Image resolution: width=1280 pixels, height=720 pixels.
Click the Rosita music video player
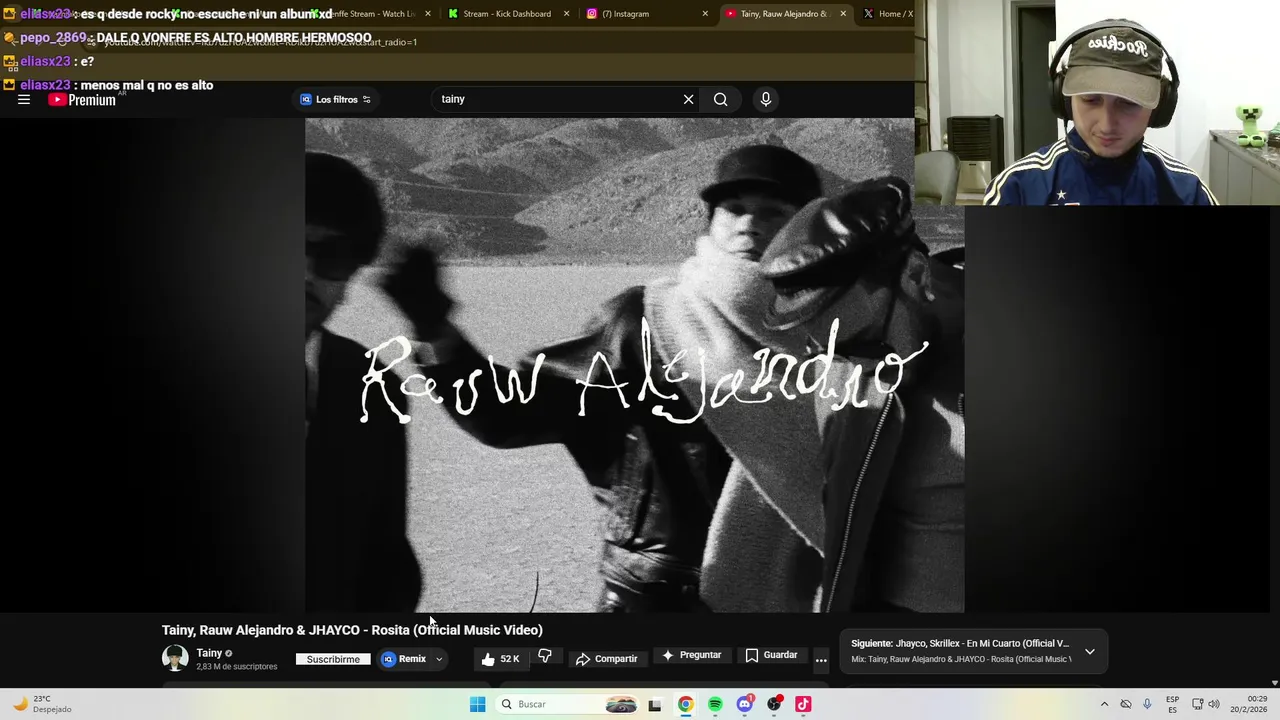[x=634, y=365]
